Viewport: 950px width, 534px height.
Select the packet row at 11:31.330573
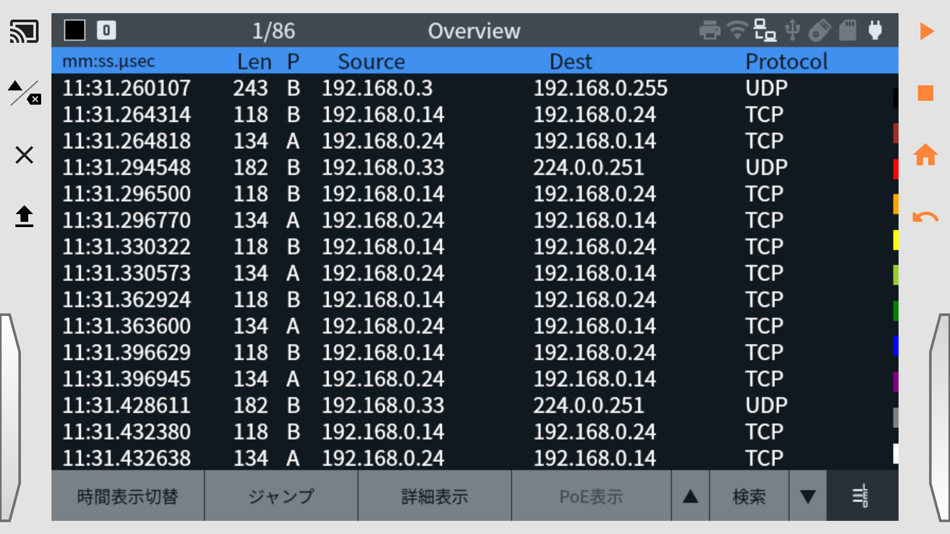click(473, 273)
